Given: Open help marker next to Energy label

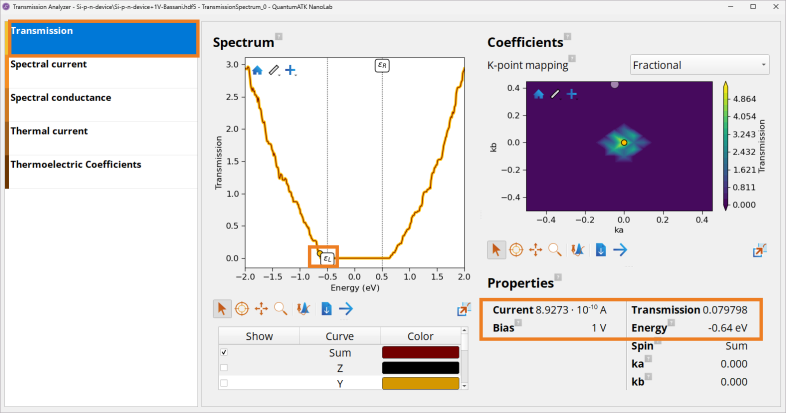Looking at the screenshot, I should 671,322.
